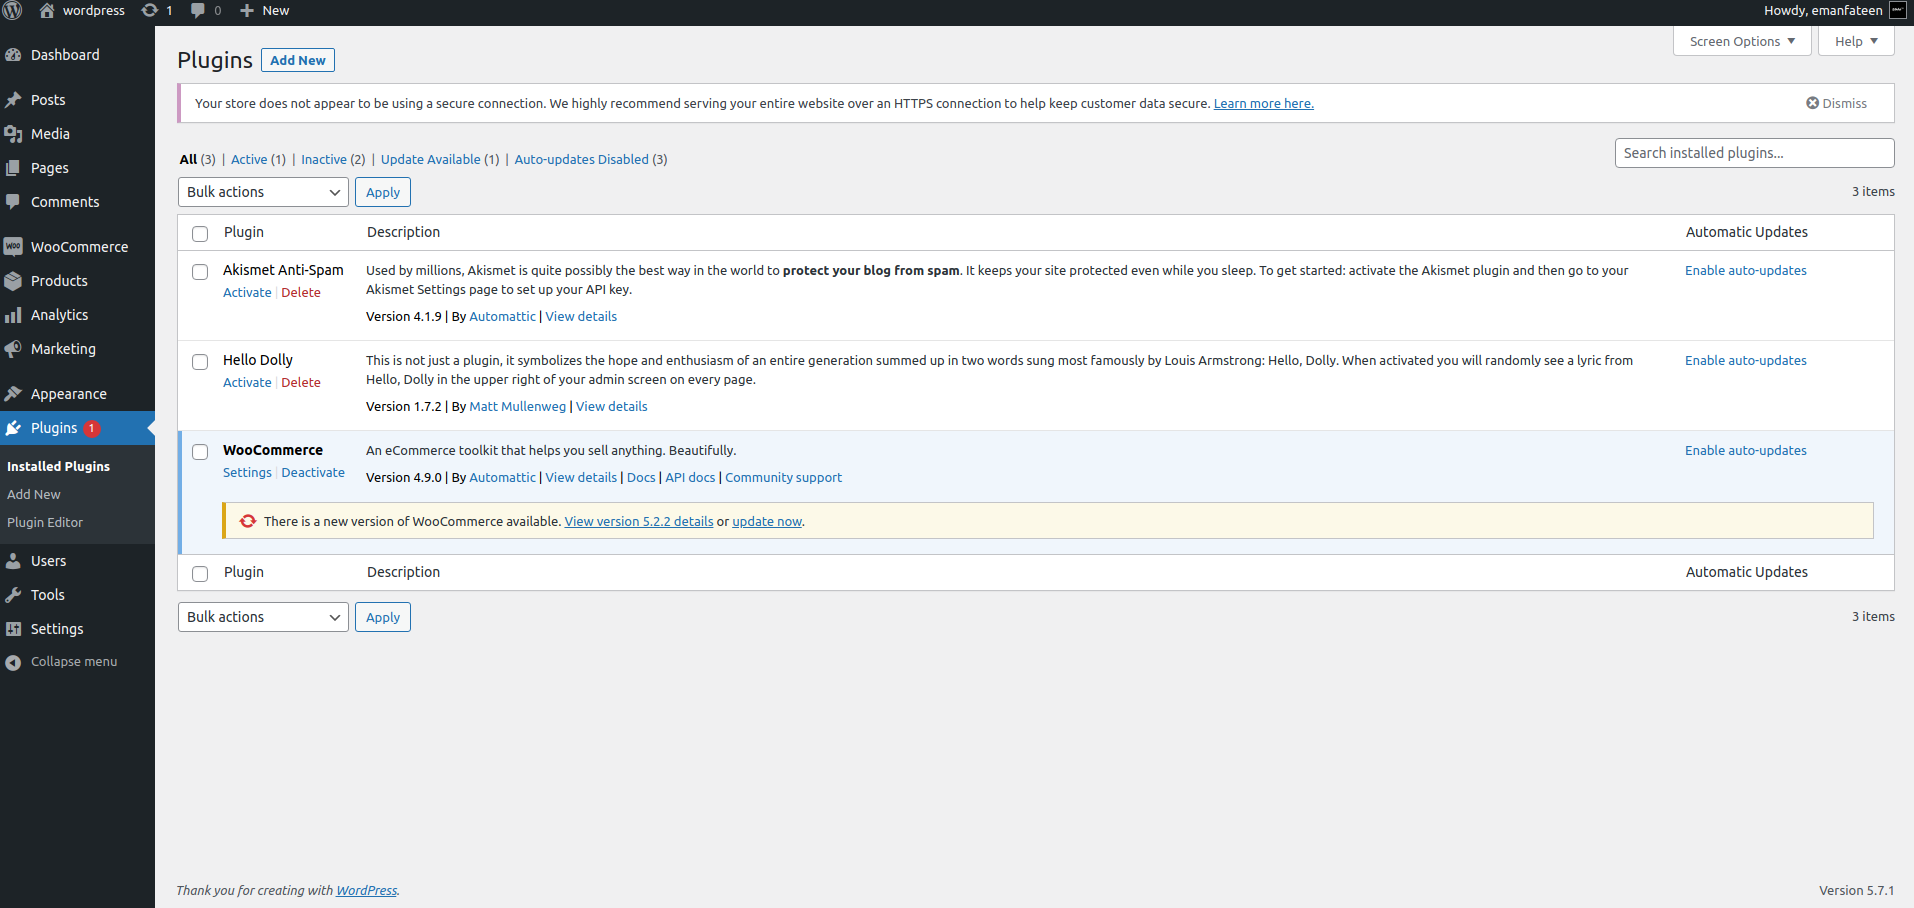The image size is (1914, 908).
Task: Click the Media icon in the sidebar
Action: tap(14, 134)
